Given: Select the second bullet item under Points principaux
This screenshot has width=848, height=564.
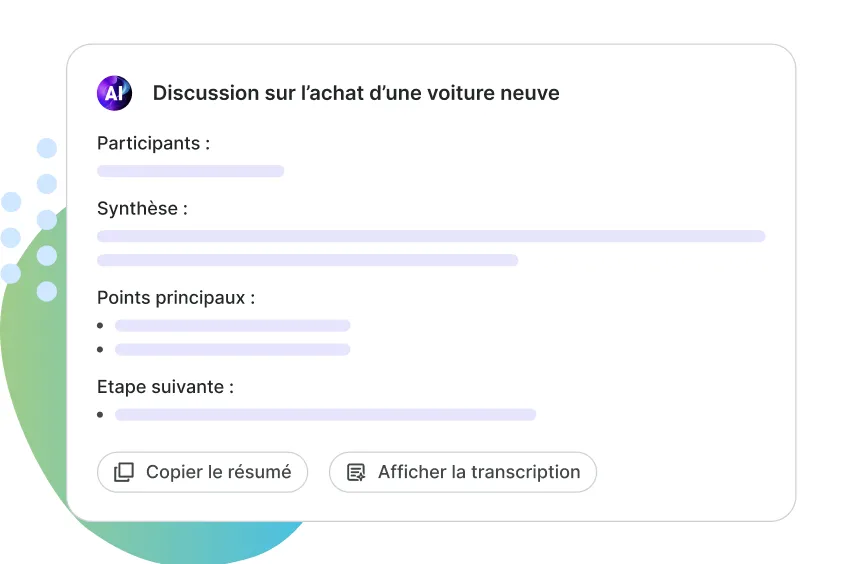Looking at the screenshot, I should [x=232, y=350].
